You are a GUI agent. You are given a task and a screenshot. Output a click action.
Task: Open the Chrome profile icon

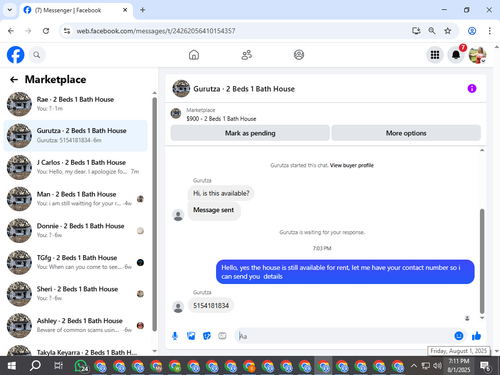(472, 31)
